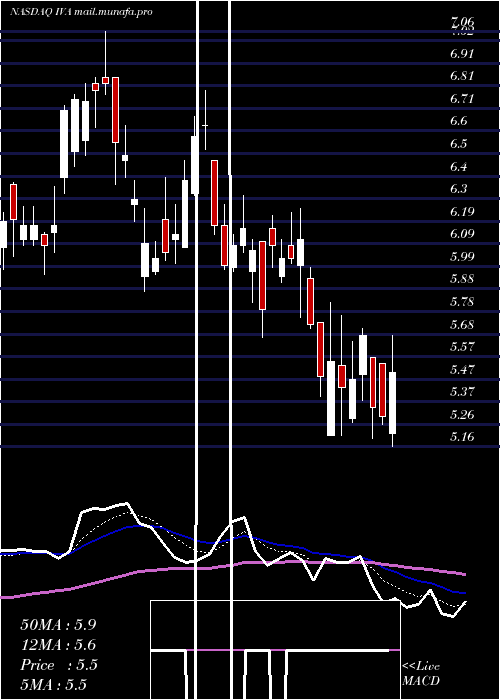Click the 6.91 price axis label
The height and width of the screenshot is (700, 500).
click(x=462, y=54)
